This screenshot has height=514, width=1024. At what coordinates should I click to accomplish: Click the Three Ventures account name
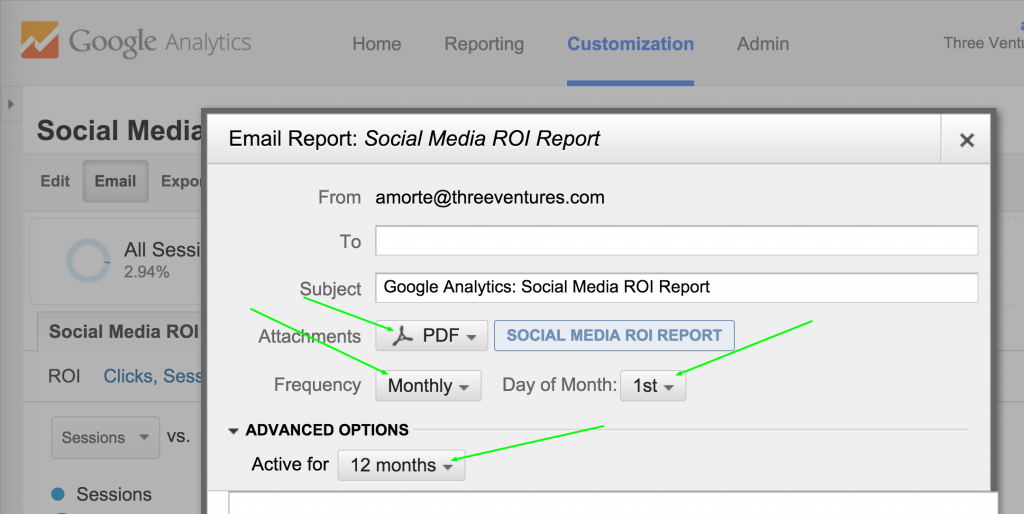click(x=983, y=43)
